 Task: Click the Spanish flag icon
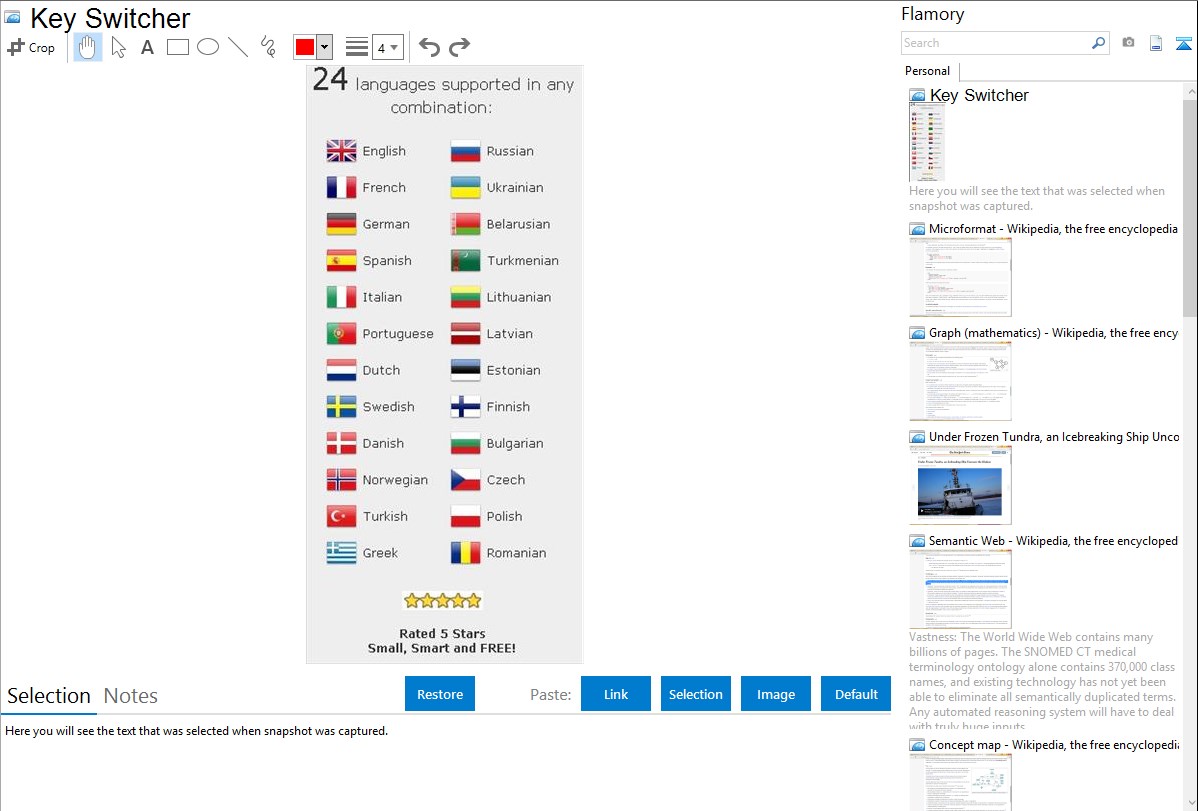click(342, 261)
